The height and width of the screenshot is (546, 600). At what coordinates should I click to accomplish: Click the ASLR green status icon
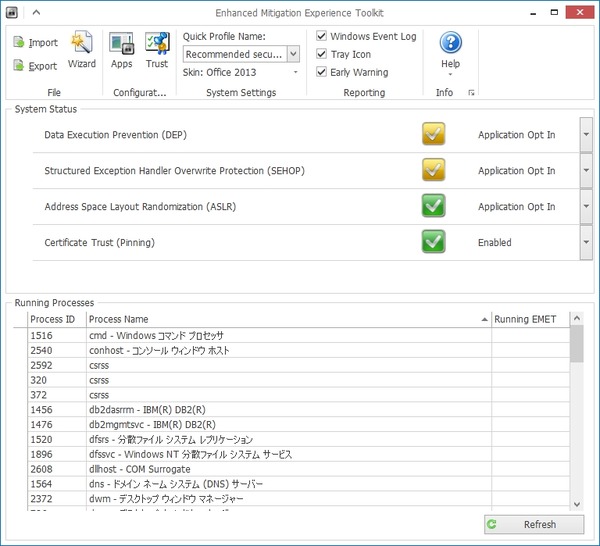point(433,206)
